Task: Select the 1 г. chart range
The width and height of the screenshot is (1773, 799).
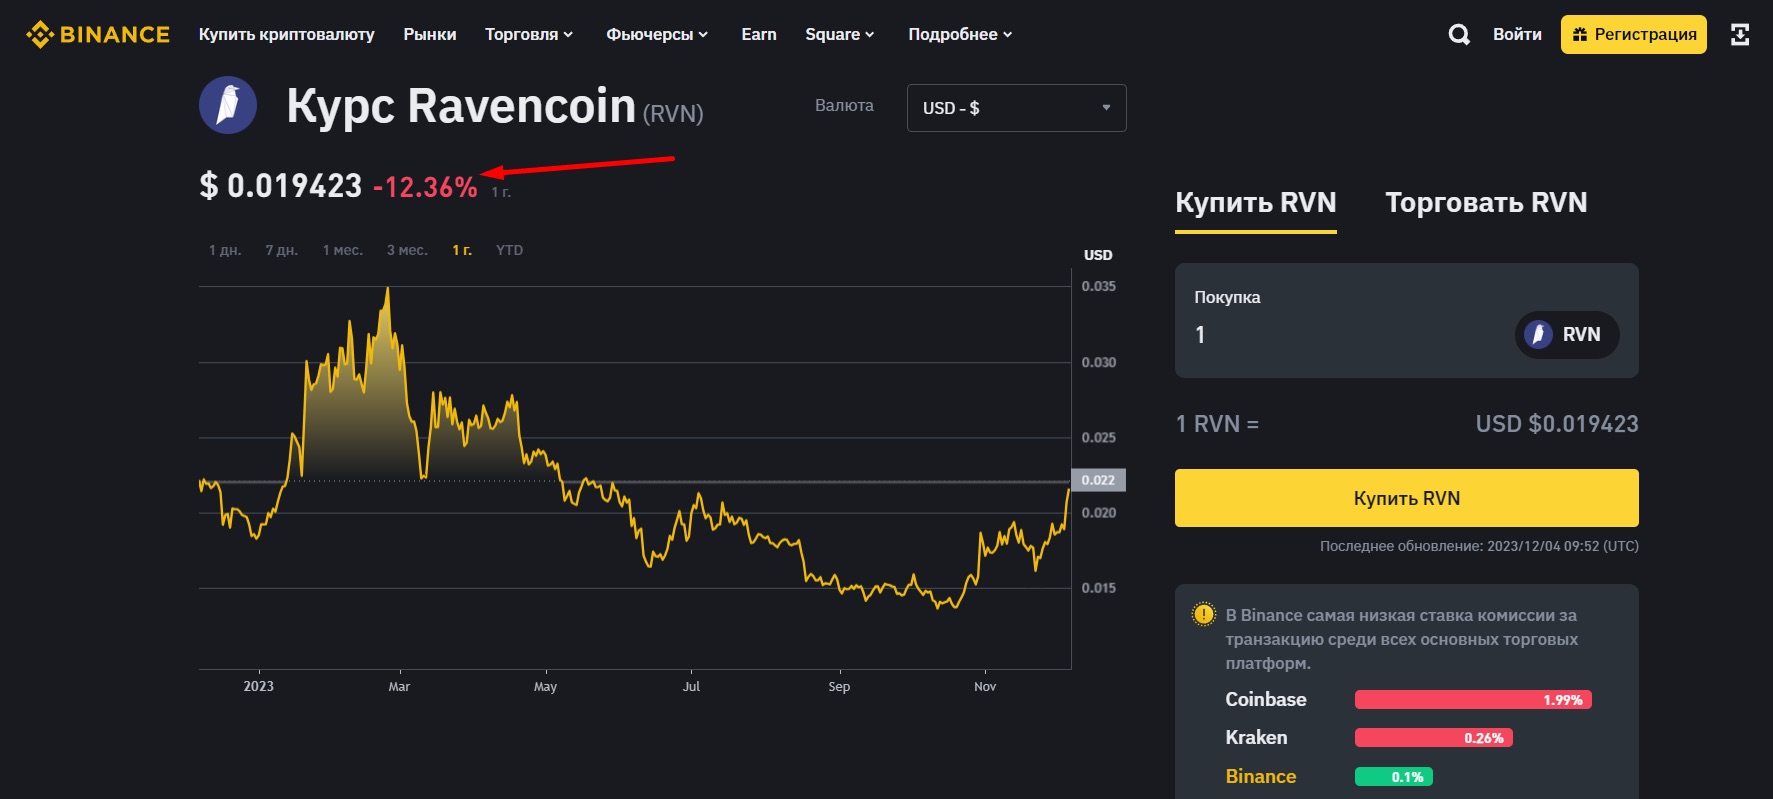Action: pos(462,250)
